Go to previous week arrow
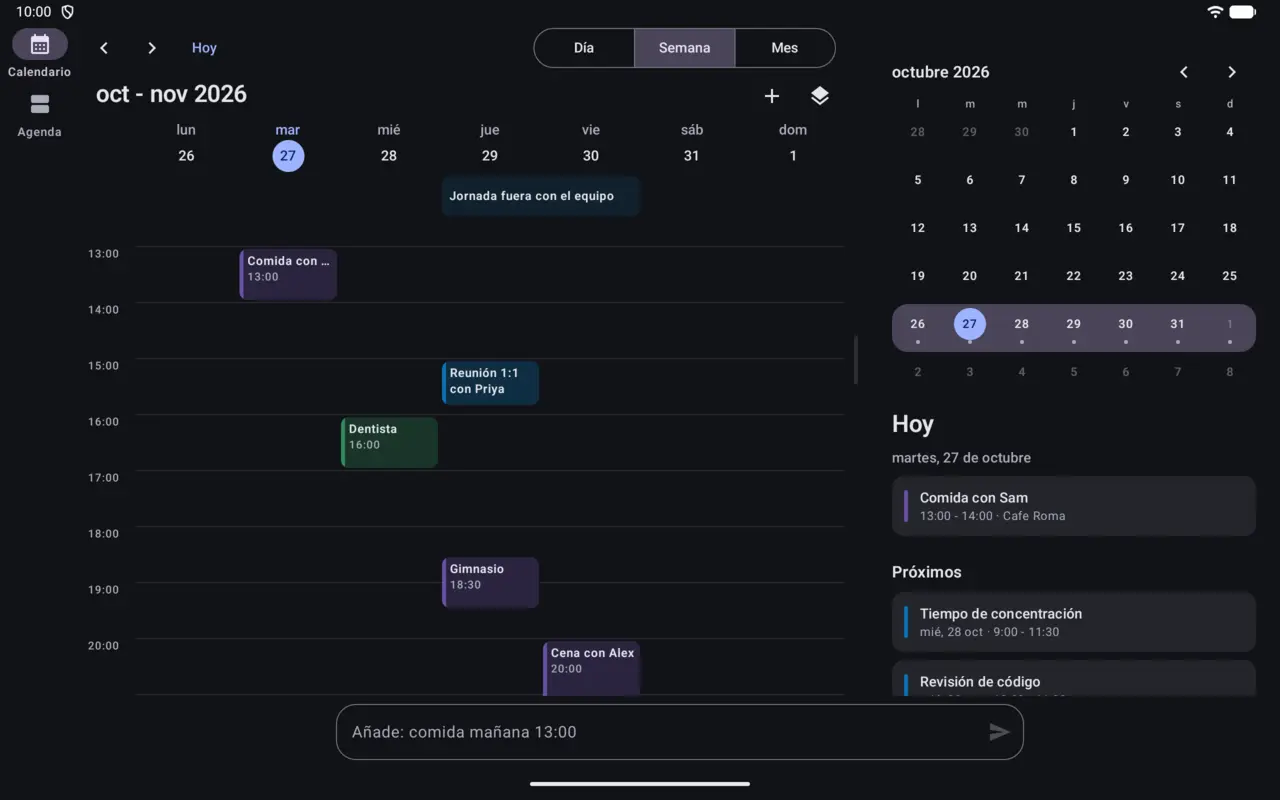1280x800 pixels. [x=104, y=48]
